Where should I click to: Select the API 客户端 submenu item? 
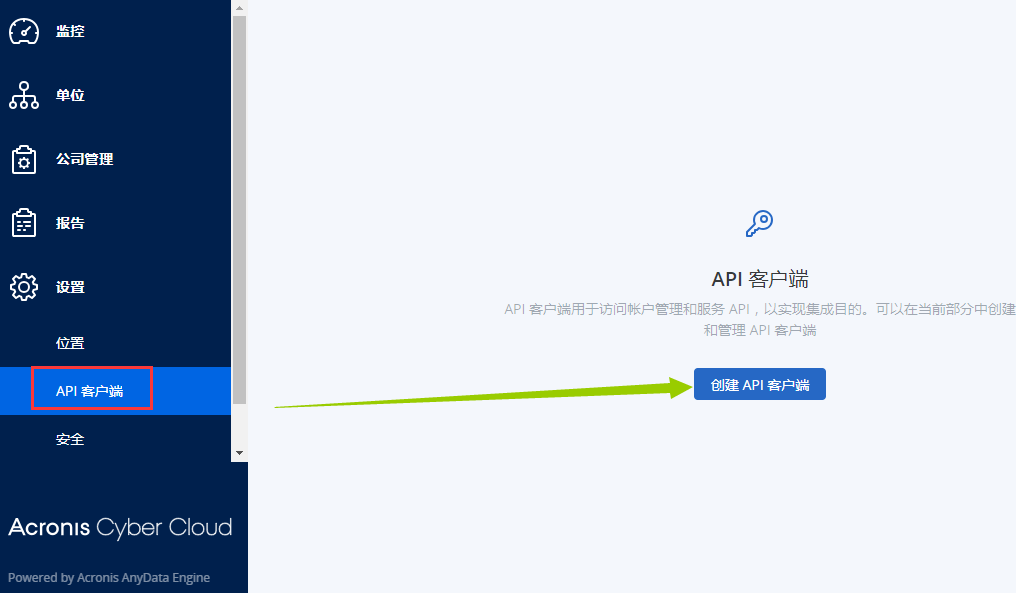coord(115,391)
